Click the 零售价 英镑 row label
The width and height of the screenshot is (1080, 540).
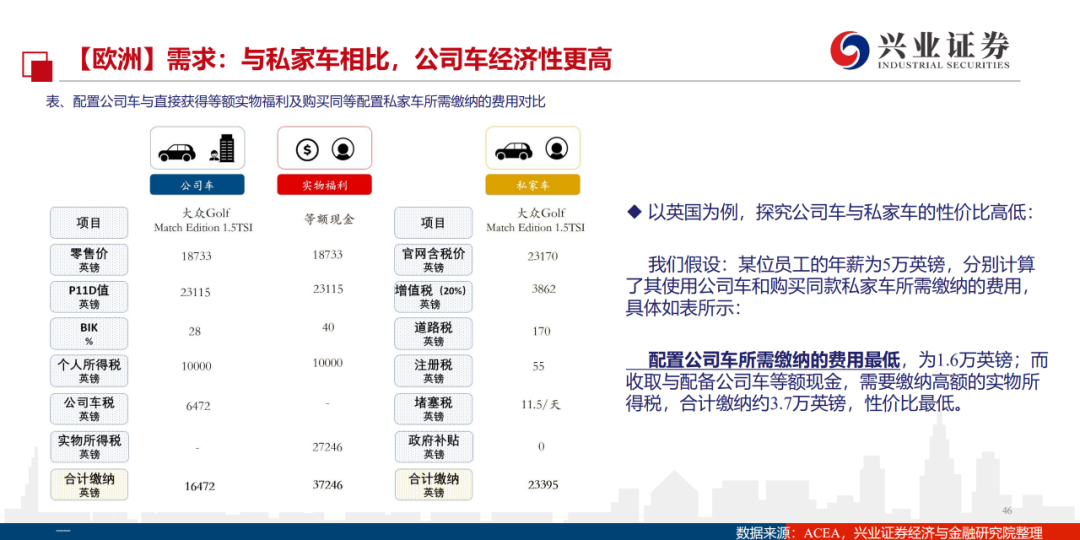click(89, 260)
